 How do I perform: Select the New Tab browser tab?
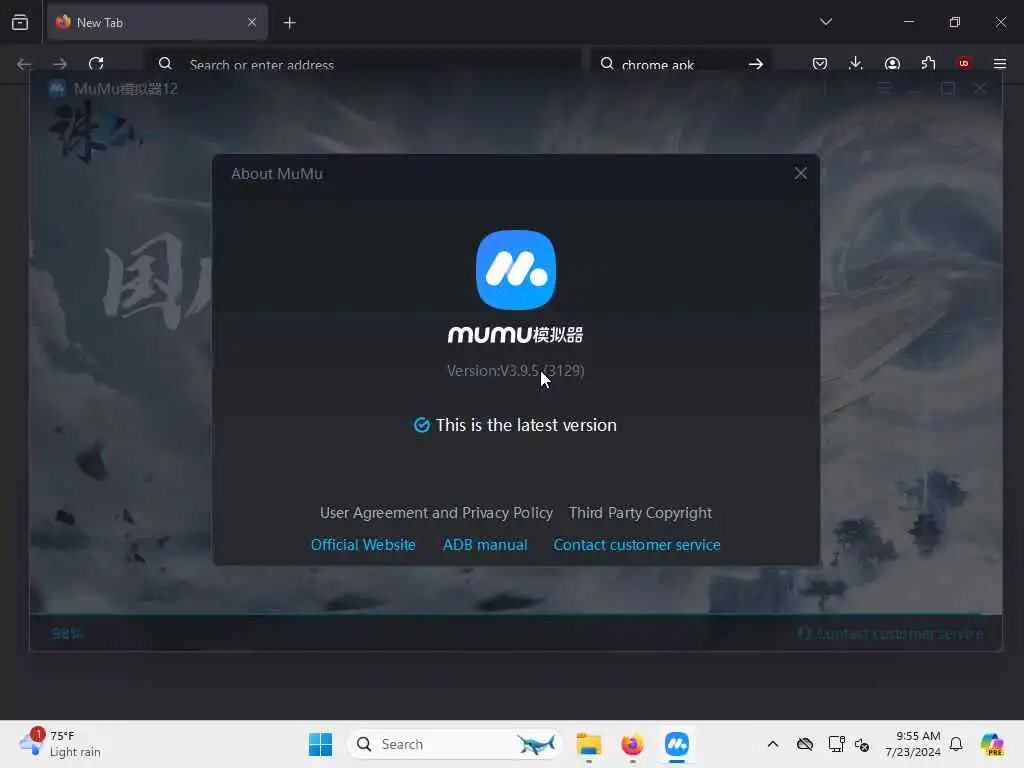[x=157, y=22]
